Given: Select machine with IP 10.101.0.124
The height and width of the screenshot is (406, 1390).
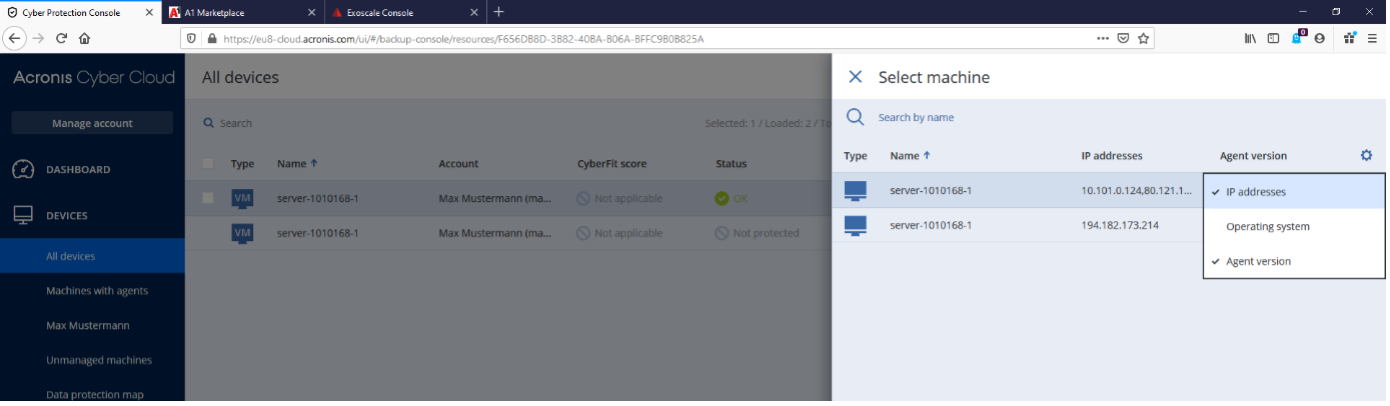Looking at the screenshot, I should 1019,190.
